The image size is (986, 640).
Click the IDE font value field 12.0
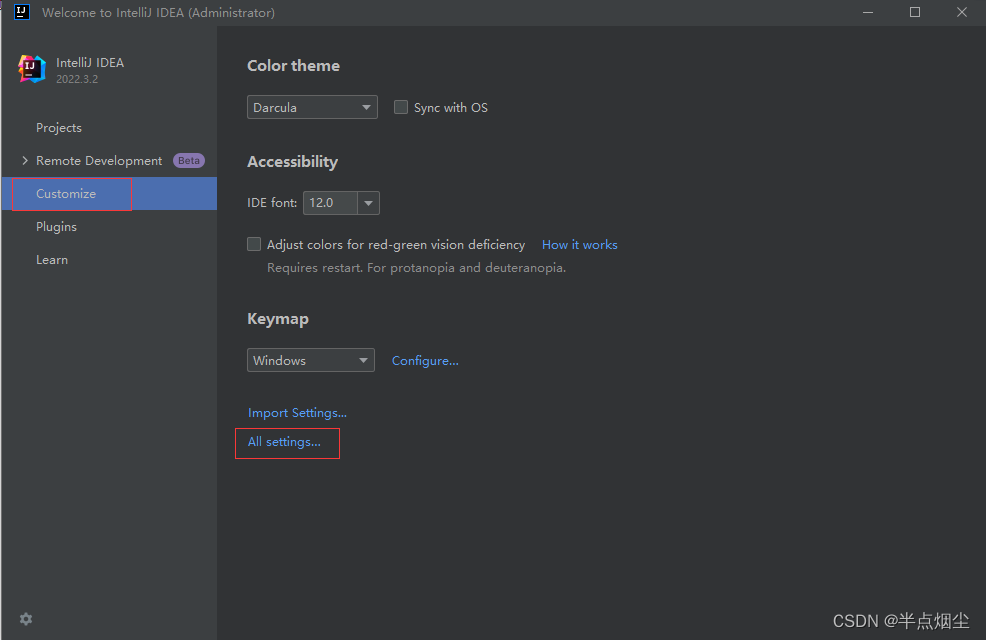(330, 203)
